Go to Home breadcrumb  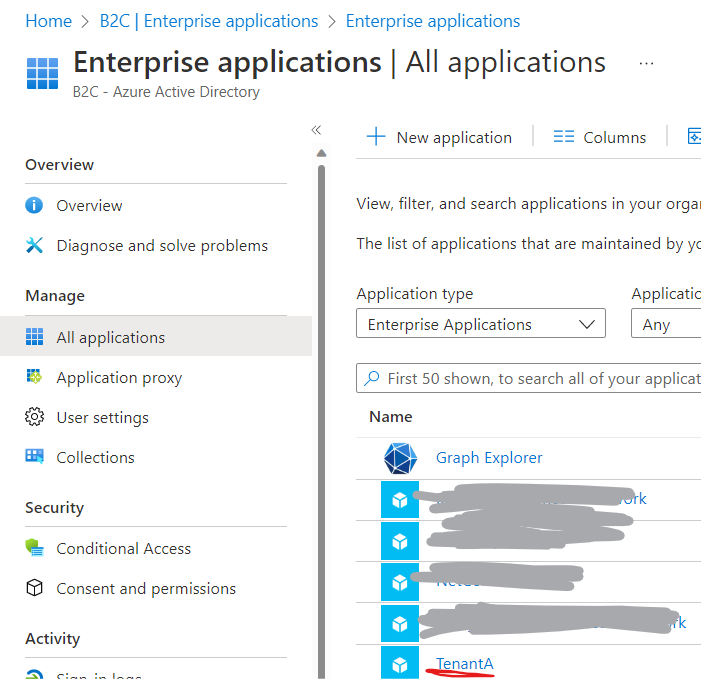pyautogui.click(x=48, y=21)
